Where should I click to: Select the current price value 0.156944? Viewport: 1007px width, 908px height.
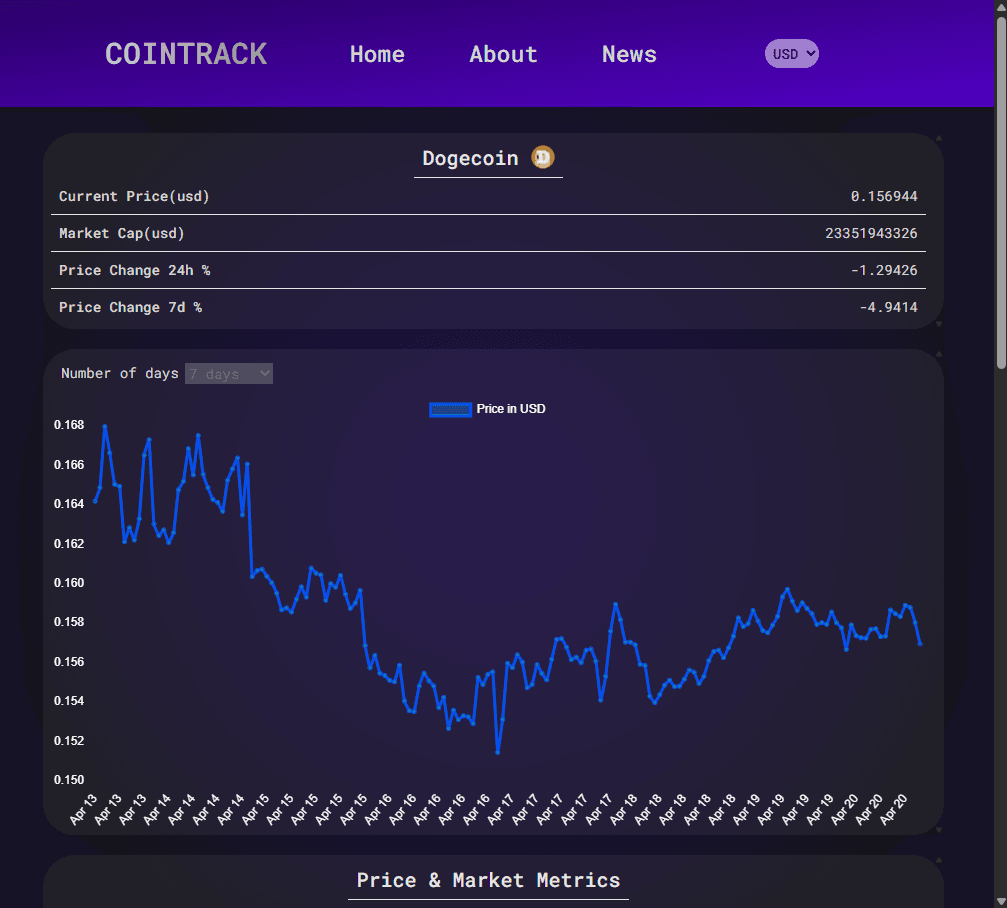[884, 196]
